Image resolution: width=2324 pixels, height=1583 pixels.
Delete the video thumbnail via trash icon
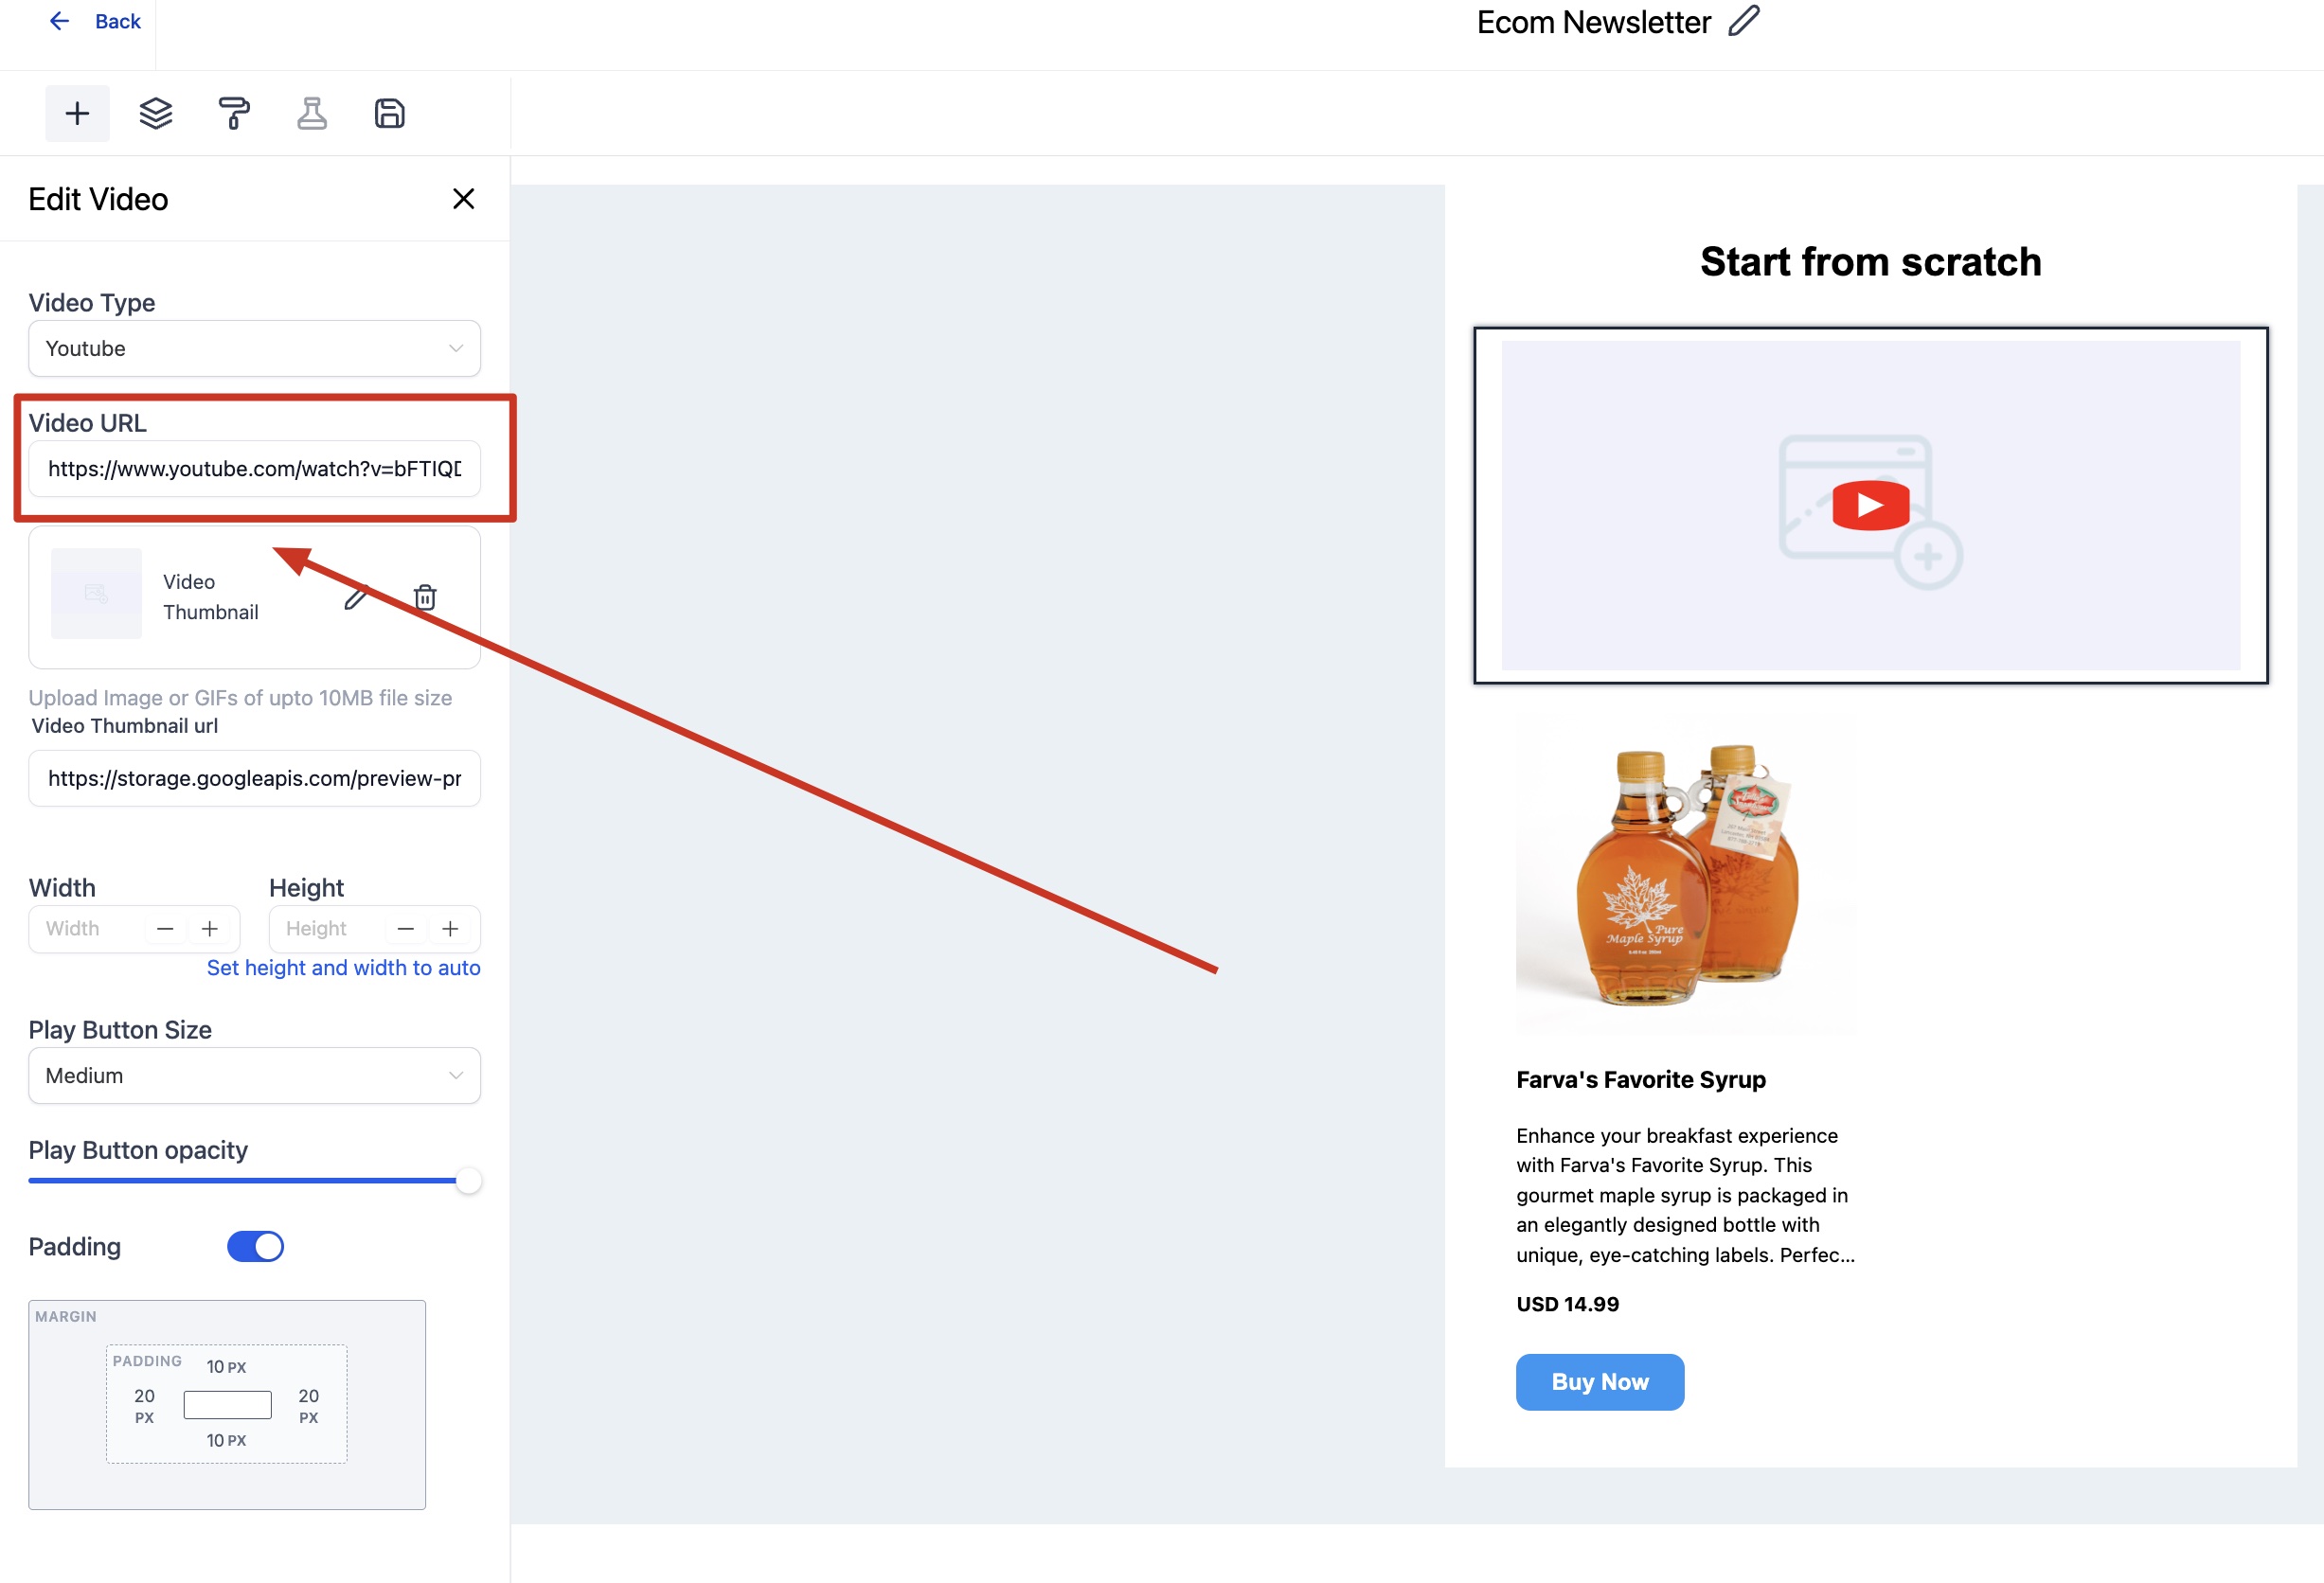pos(425,597)
